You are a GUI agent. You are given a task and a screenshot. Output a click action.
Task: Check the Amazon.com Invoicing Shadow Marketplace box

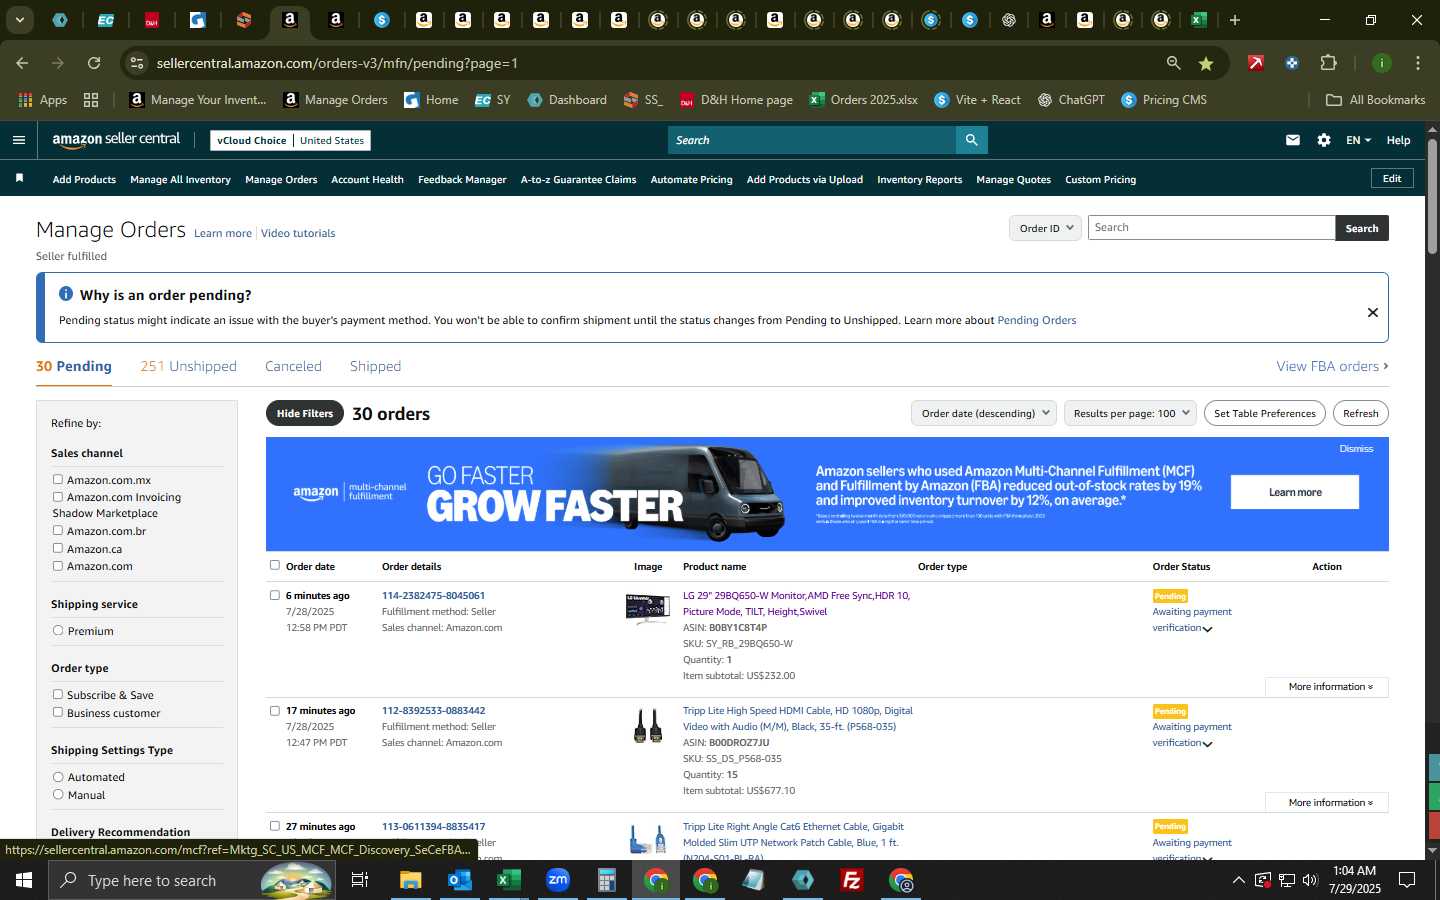pyautogui.click(x=58, y=497)
